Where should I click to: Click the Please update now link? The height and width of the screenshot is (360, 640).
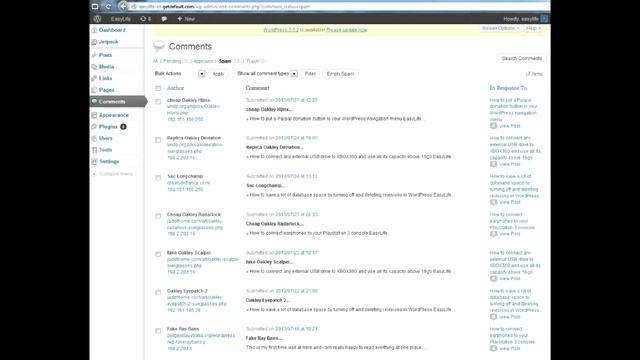[x=347, y=30]
